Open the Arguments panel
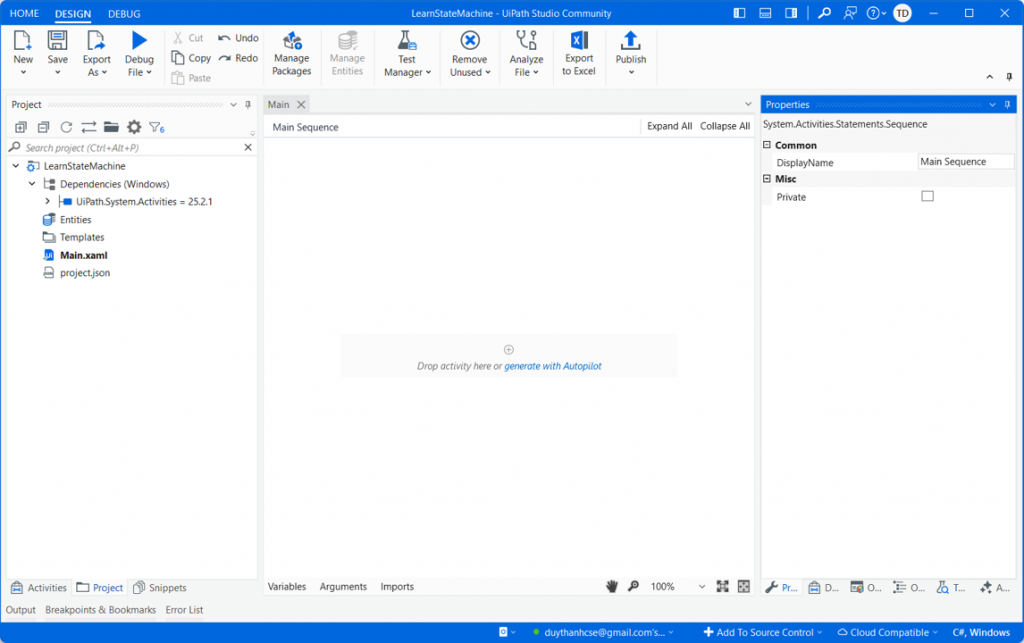The image size is (1024, 643). coord(343,587)
